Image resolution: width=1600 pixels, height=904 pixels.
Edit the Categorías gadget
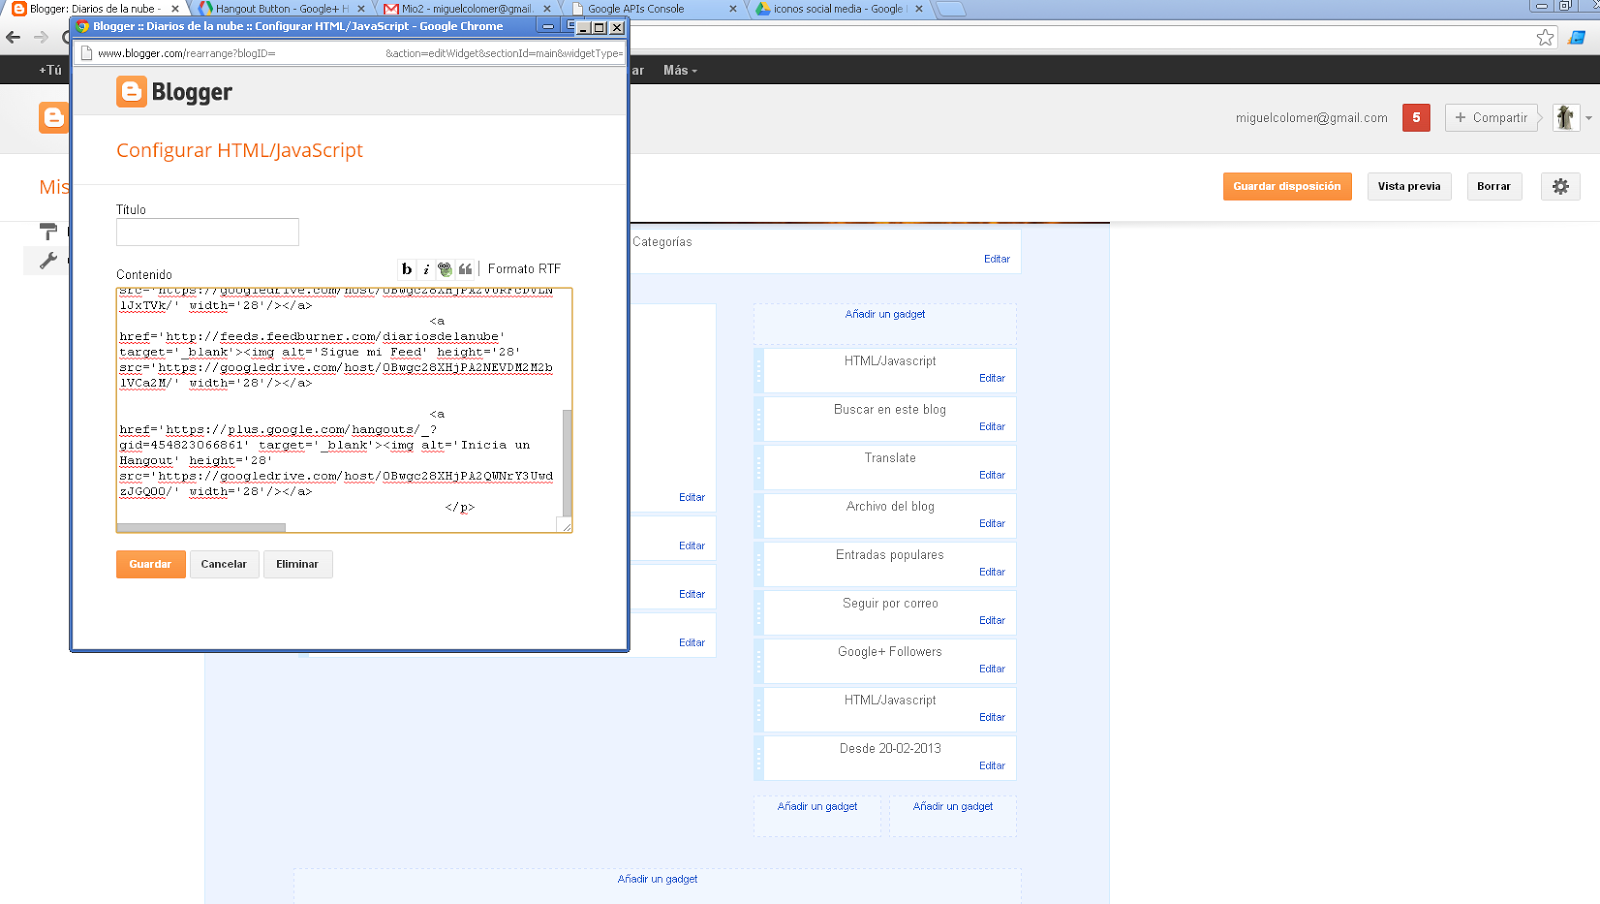coord(996,259)
